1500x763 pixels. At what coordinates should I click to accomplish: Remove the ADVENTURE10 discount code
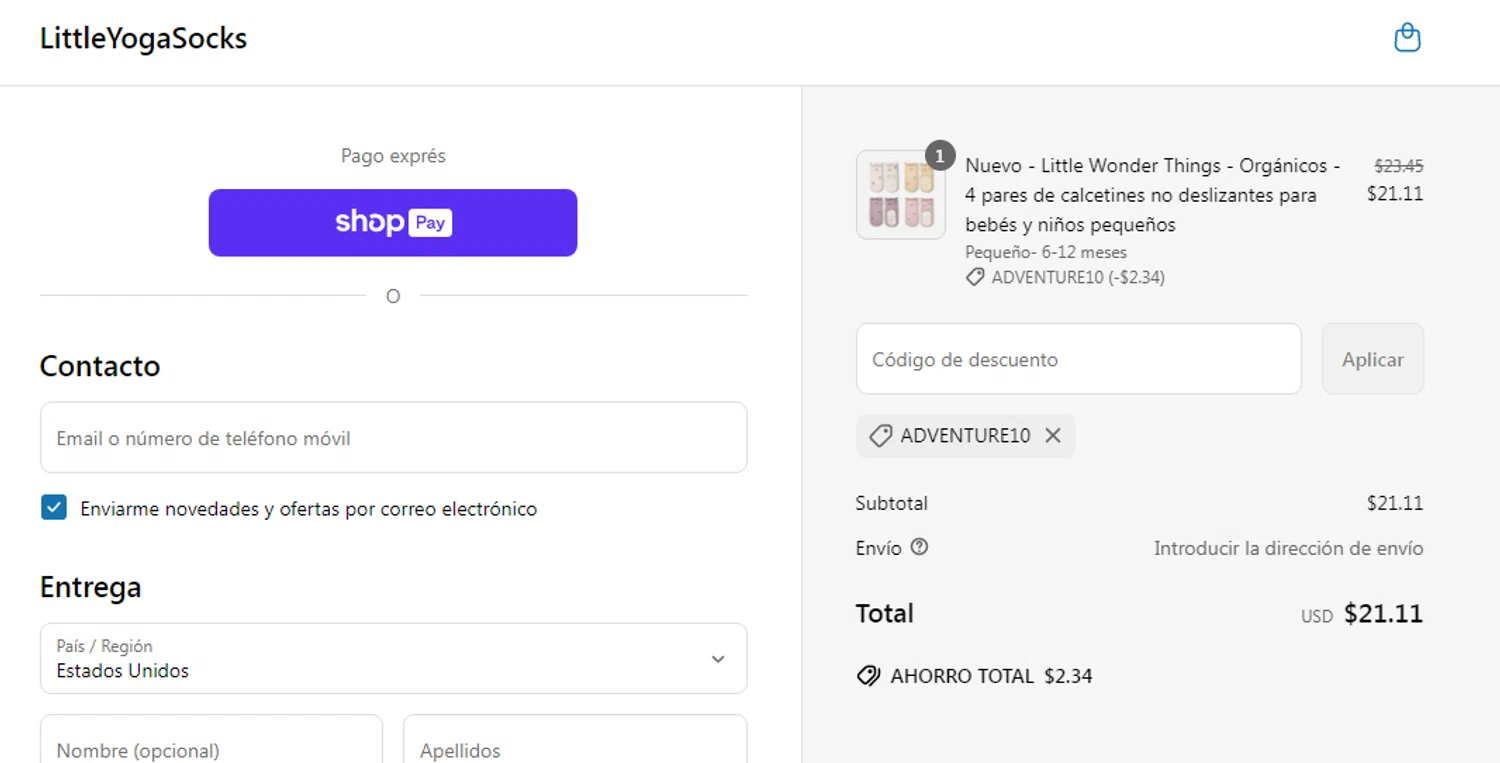tap(1053, 435)
